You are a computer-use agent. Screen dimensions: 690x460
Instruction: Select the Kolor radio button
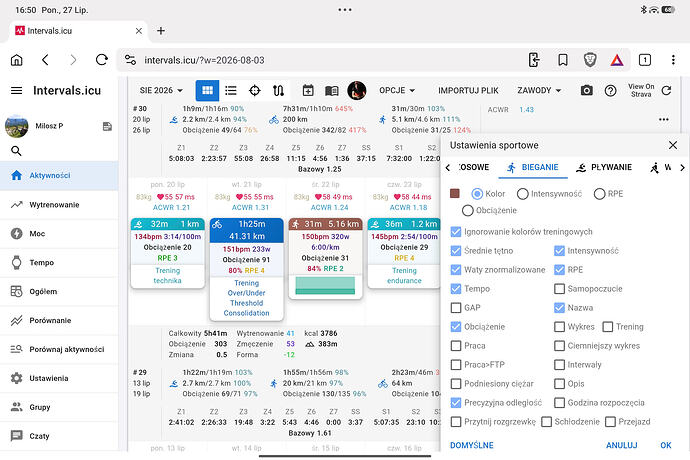(x=477, y=194)
